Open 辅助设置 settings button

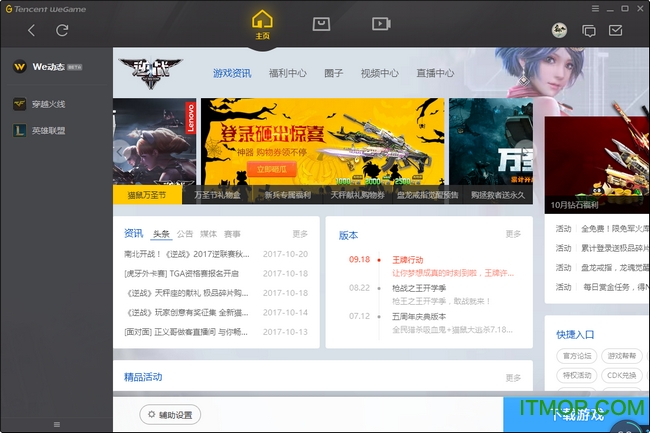click(x=170, y=415)
